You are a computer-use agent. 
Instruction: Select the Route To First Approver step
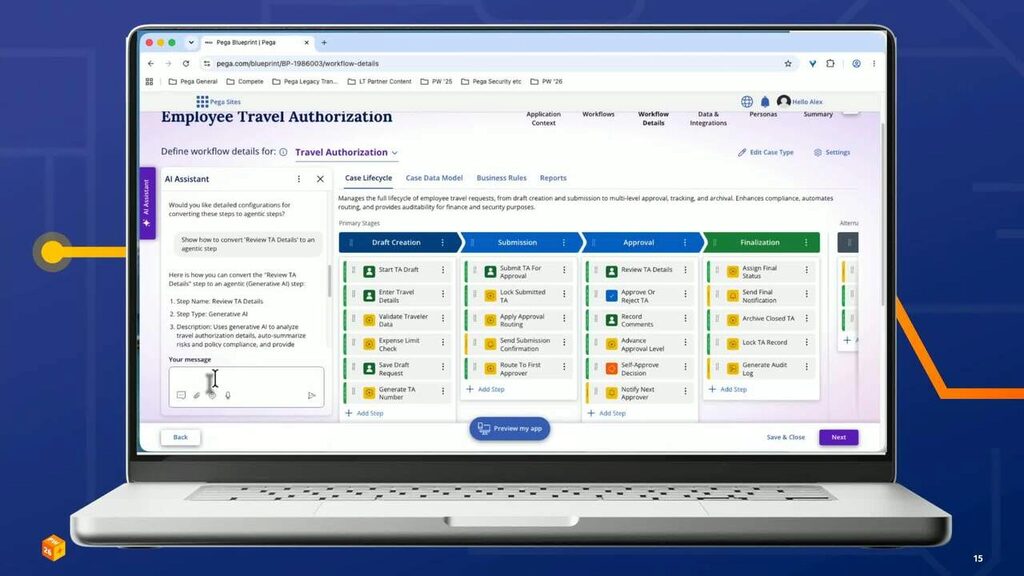(520, 368)
